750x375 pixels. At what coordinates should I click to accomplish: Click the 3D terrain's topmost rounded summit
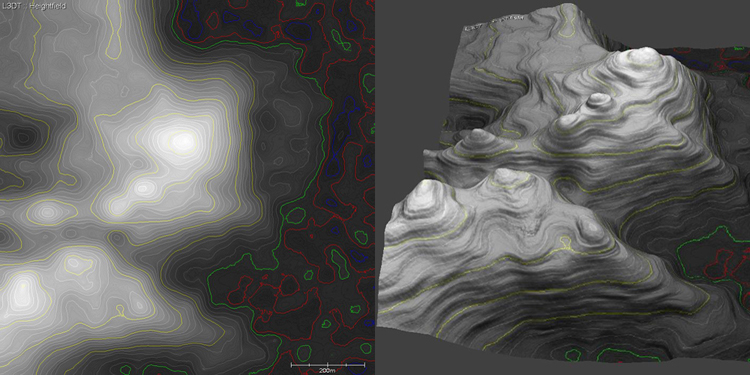(x=644, y=55)
